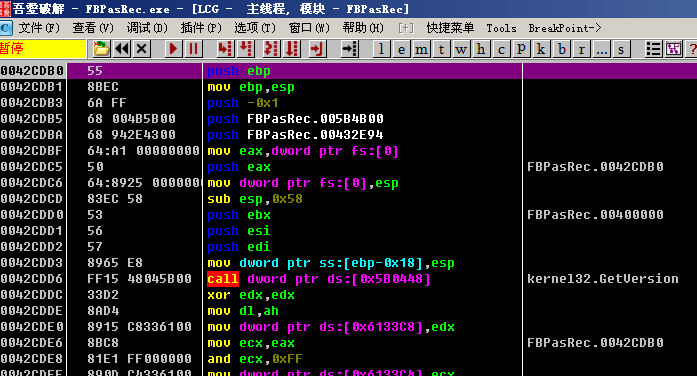This screenshot has height=376, width=697.
Task: Click the Trace Over toolbar icon
Action: tap(292, 48)
